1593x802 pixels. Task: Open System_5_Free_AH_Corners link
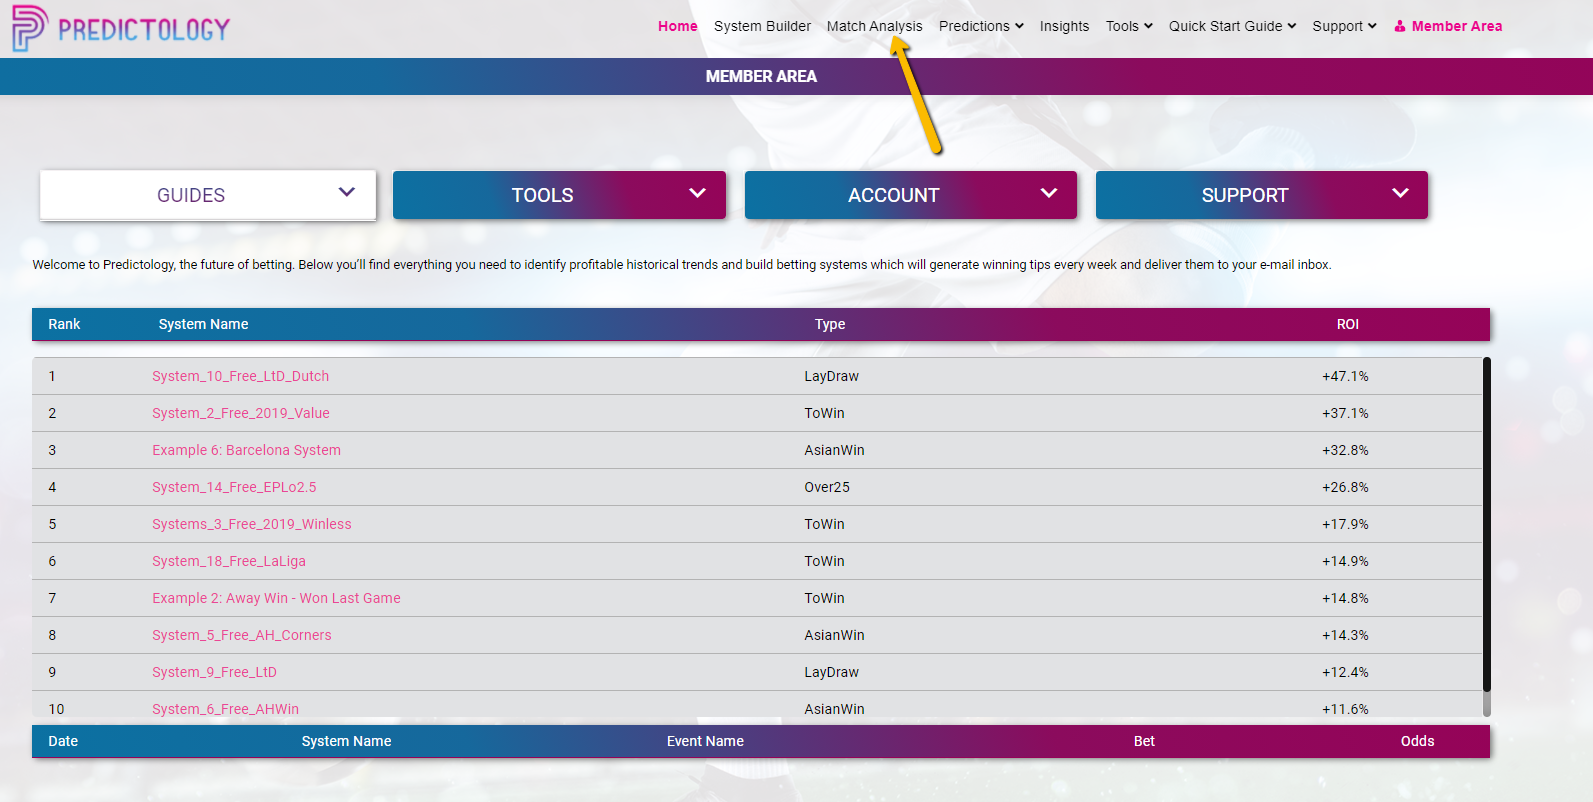click(241, 635)
